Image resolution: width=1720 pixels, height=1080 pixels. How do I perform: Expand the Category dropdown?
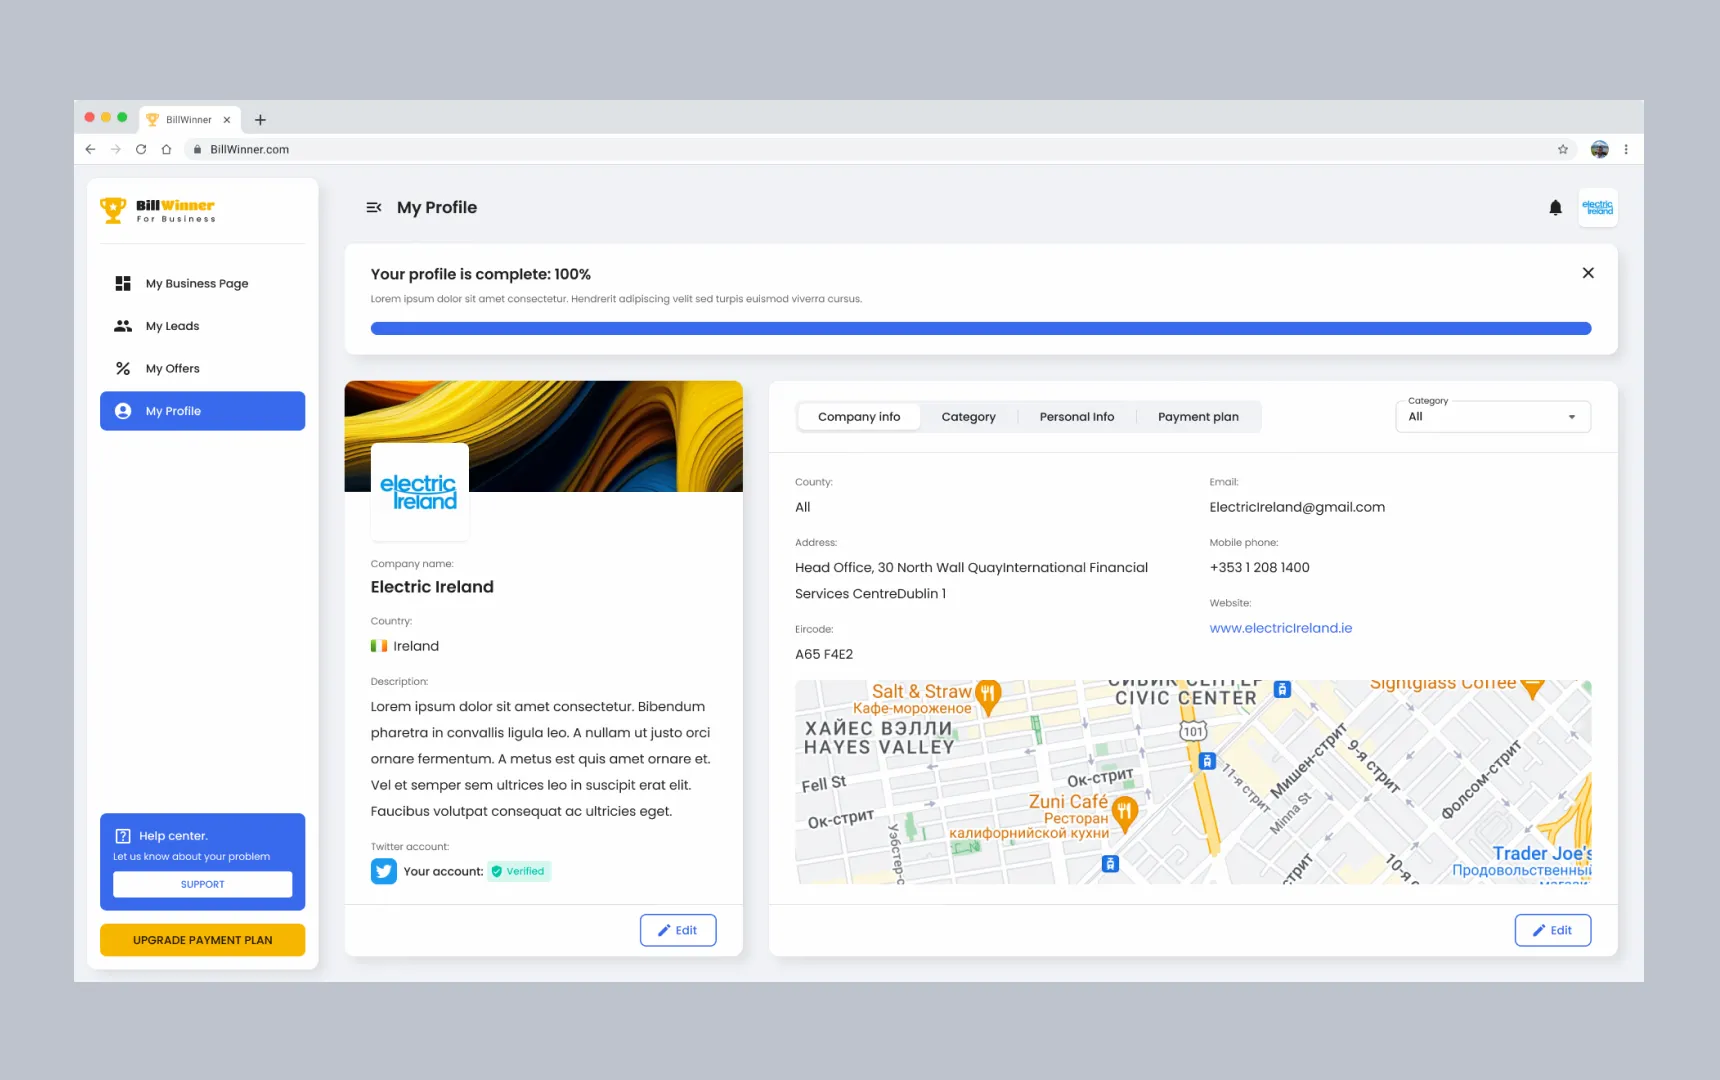pyautogui.click(x=1492, y=417)
